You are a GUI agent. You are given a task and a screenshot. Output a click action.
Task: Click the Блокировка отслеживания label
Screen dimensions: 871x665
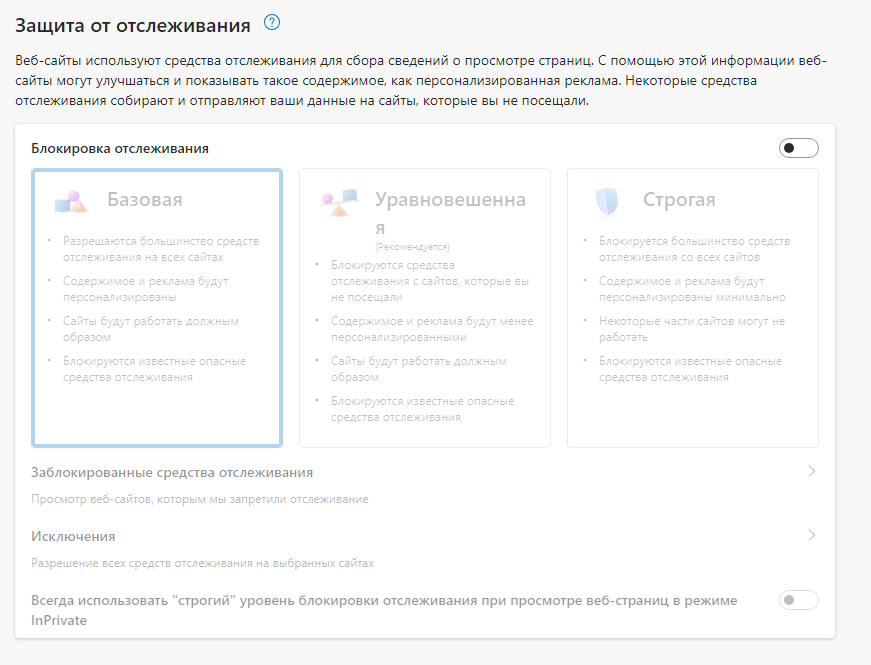point(120,148)
